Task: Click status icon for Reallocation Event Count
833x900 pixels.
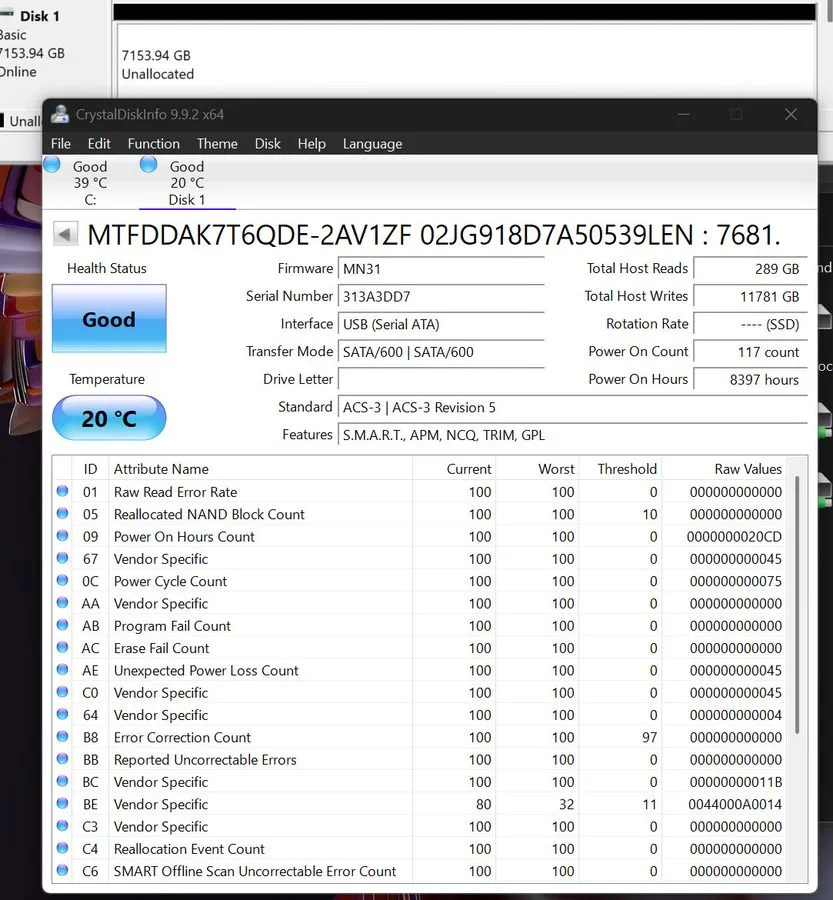Action: [63, 848]
